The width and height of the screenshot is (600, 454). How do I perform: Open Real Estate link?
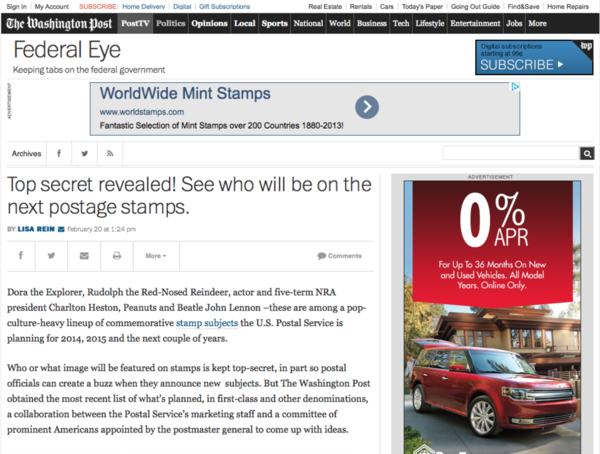[x=325, y=7]
